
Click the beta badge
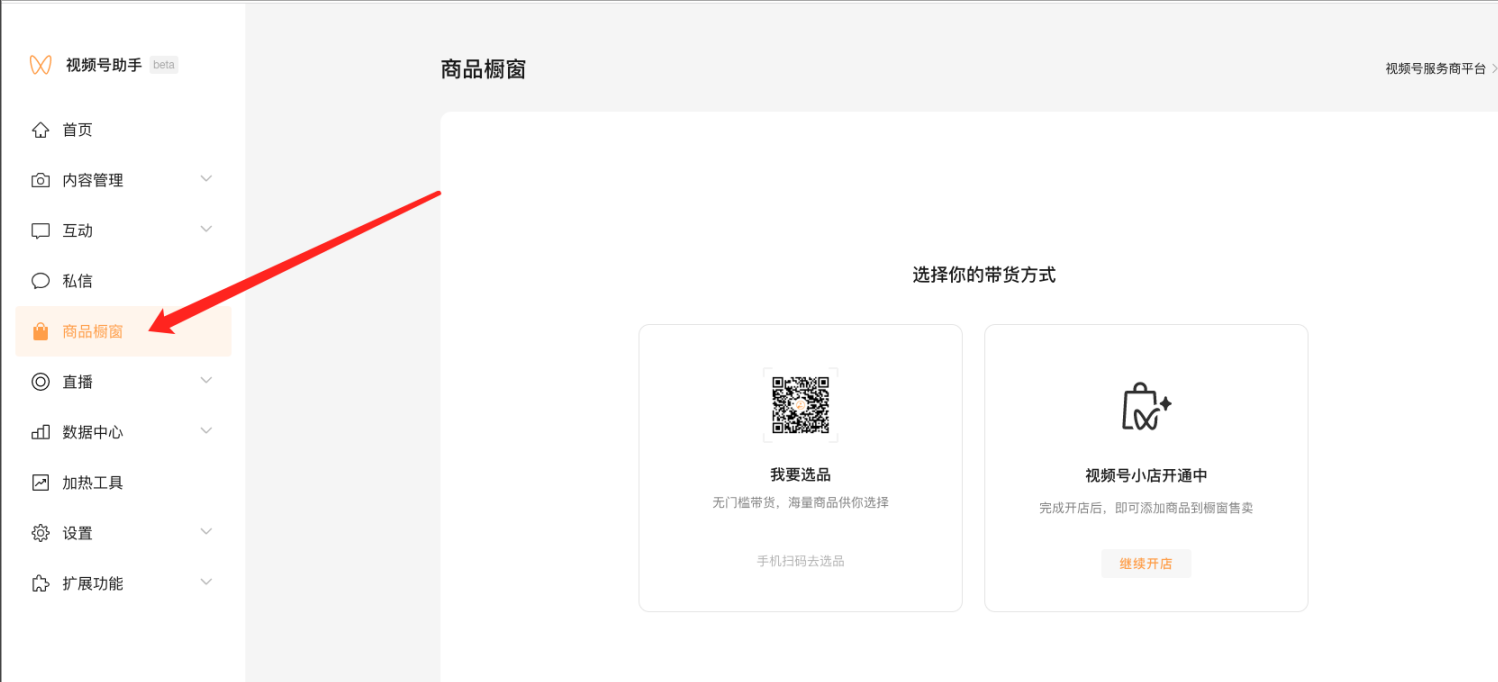pos(164,65)
